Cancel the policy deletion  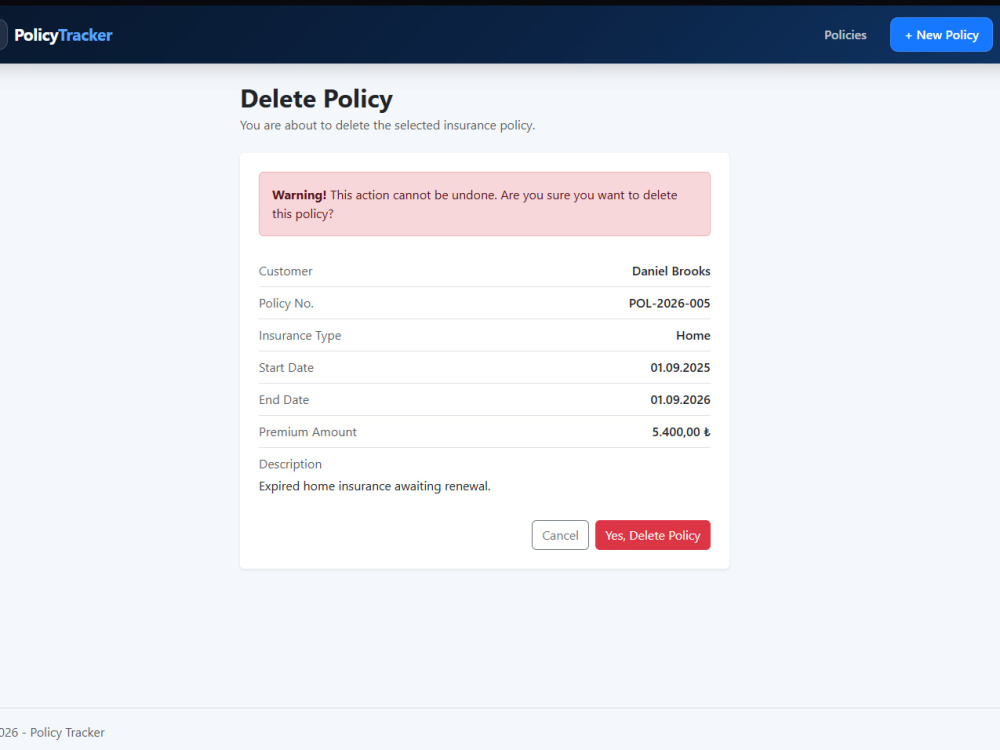560,535
